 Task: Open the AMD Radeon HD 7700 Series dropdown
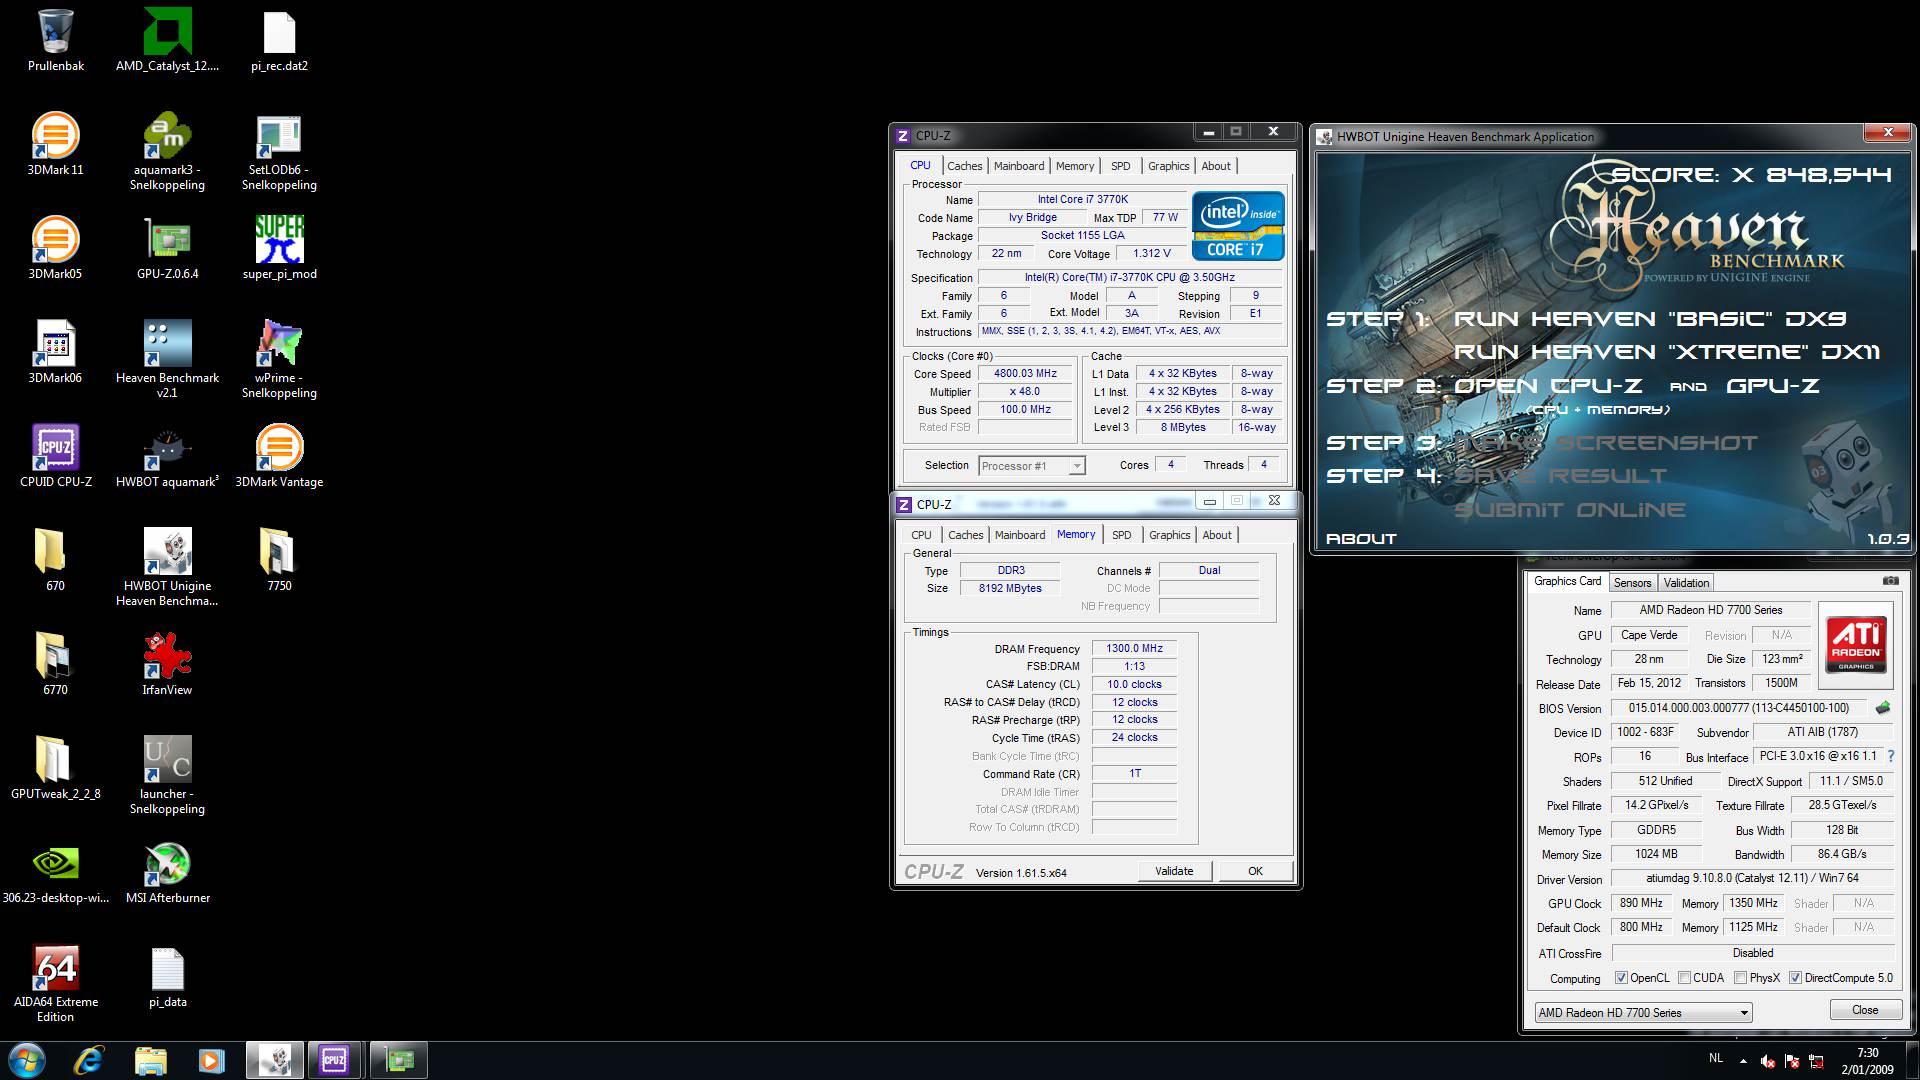[x=1643, y=1013]
